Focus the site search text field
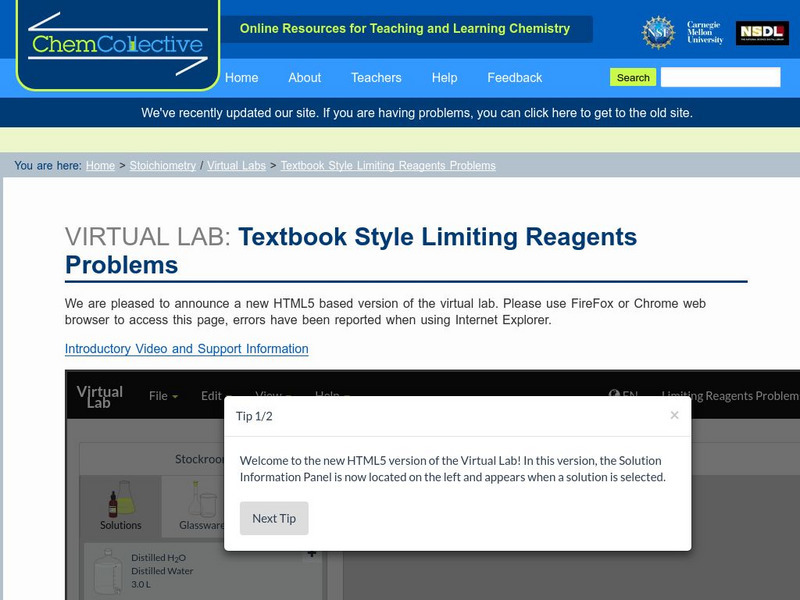This screenshot has height=600, width=800. (720, 77)
